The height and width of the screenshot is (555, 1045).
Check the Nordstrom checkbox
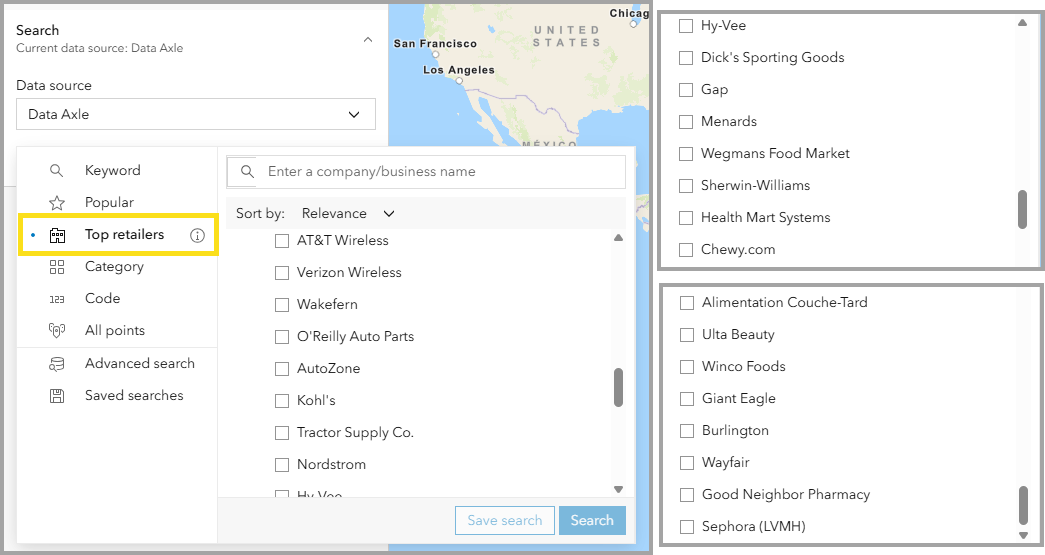click(282, 465)
